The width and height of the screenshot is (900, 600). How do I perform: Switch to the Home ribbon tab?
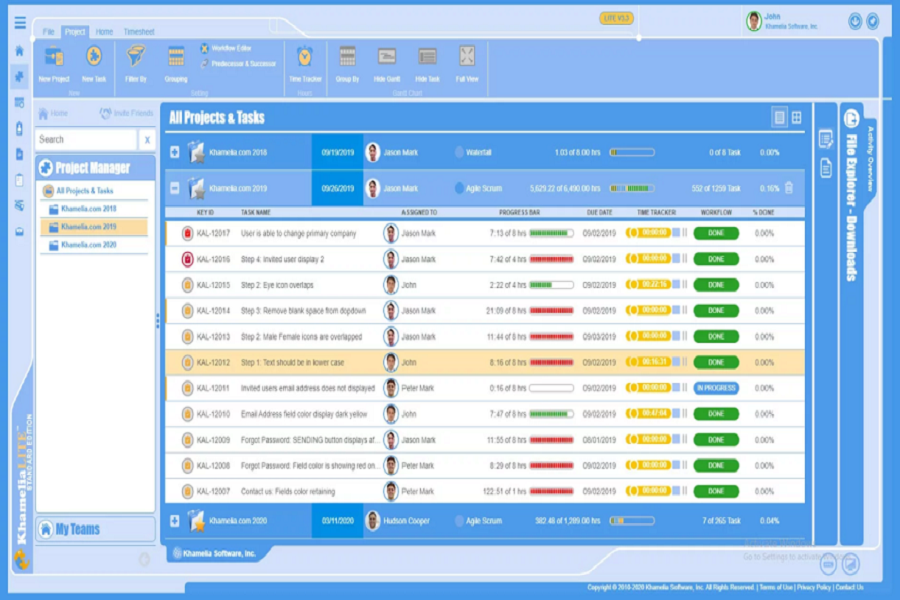104,32
